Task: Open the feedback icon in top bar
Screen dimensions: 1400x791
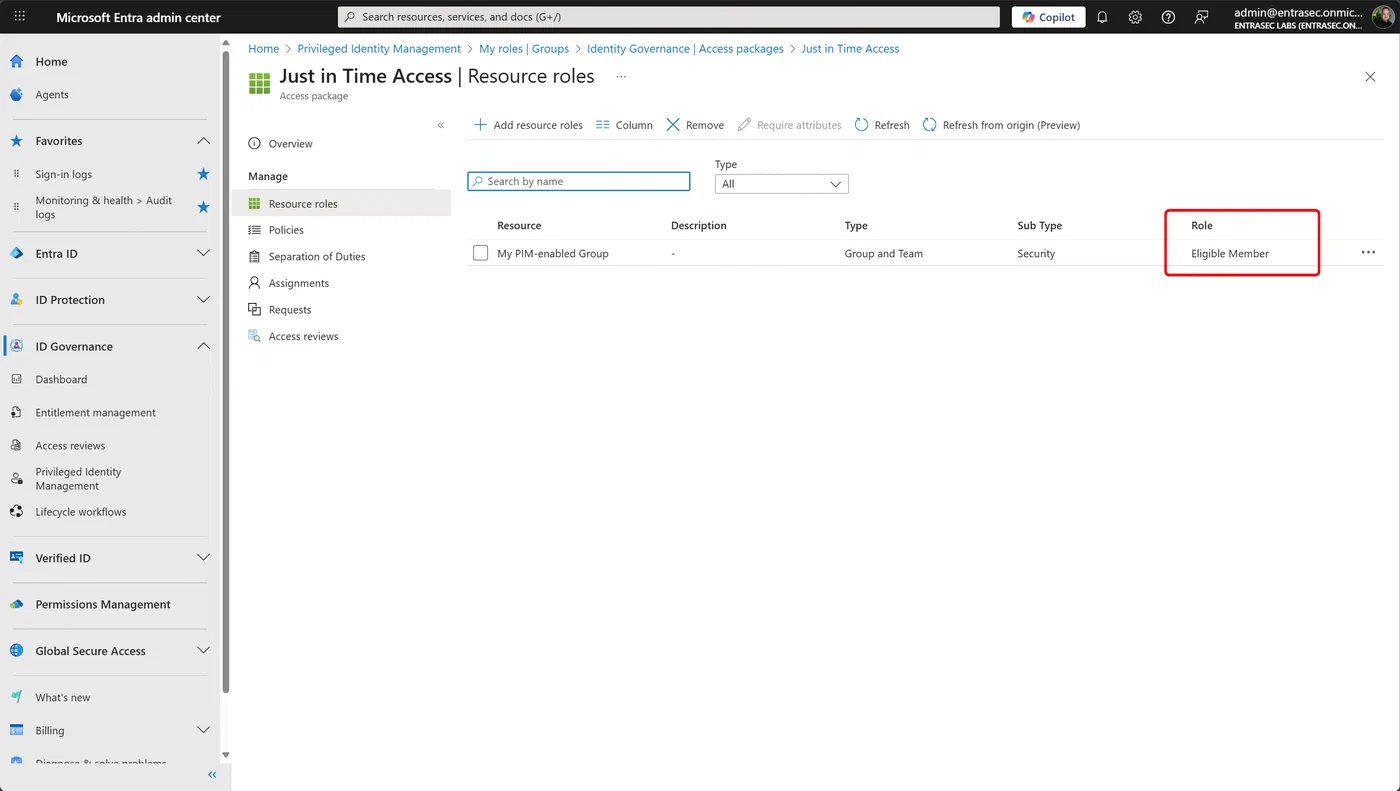Action: click(x=1201, y=17)
